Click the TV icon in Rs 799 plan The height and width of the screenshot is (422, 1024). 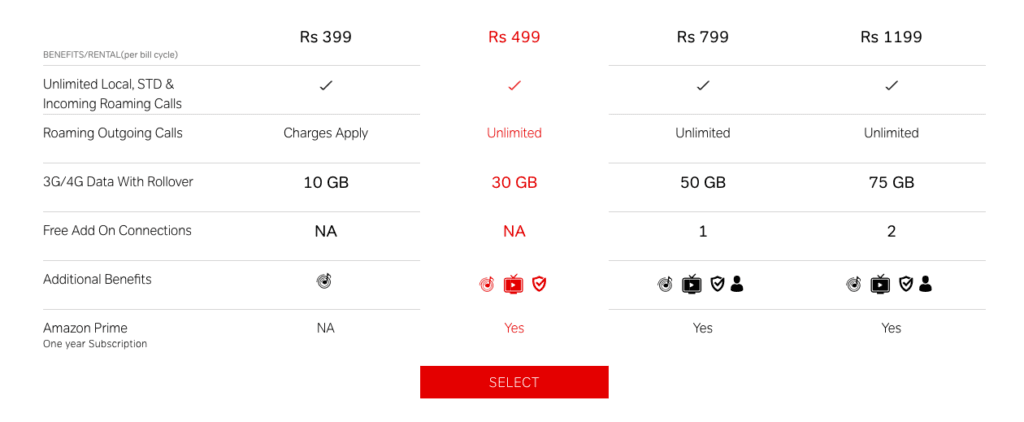(692, 284)
